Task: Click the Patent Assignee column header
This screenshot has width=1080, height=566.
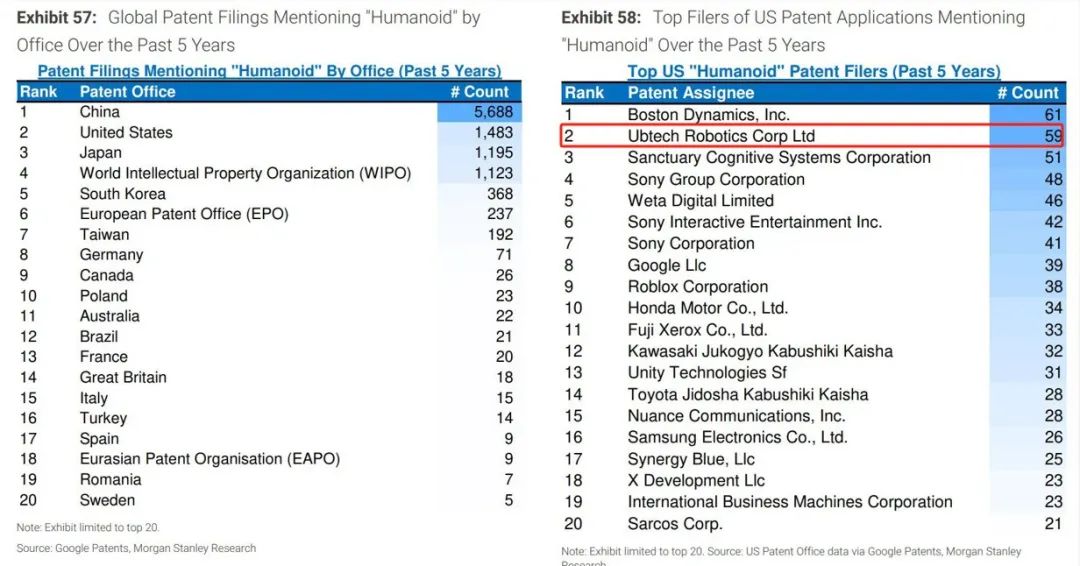Action: pos(690,93)
